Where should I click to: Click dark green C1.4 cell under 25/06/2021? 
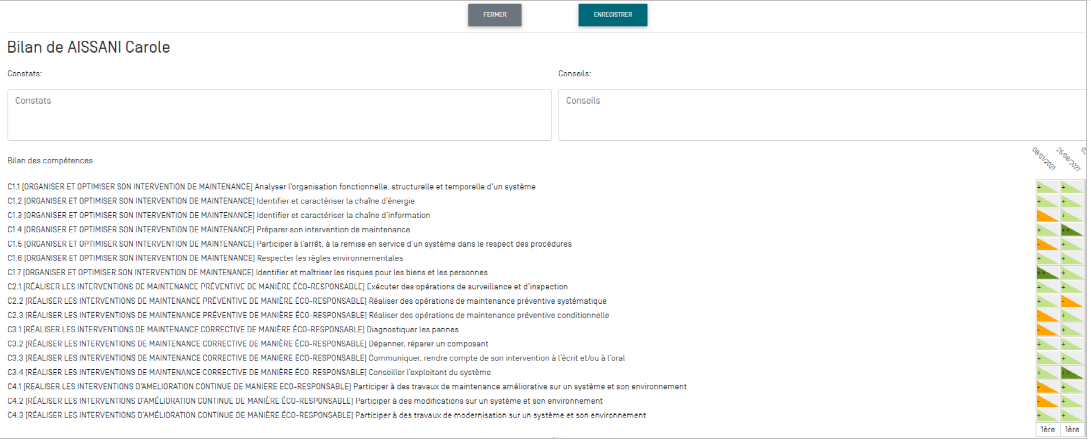pos(1071,229)
